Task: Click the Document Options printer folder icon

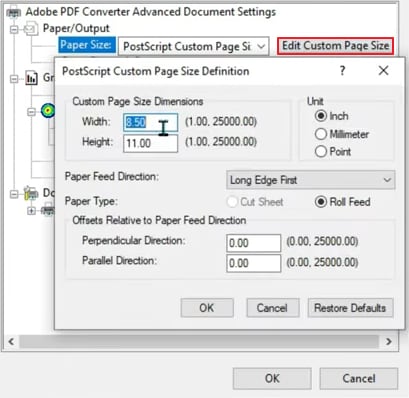Action: (x=30, y=193)
